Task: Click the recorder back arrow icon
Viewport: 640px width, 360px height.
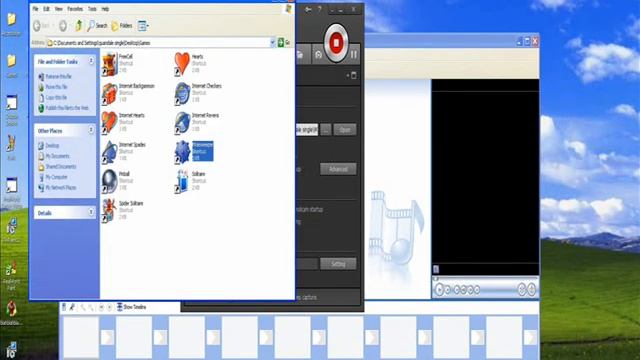Action: (308, 9)
